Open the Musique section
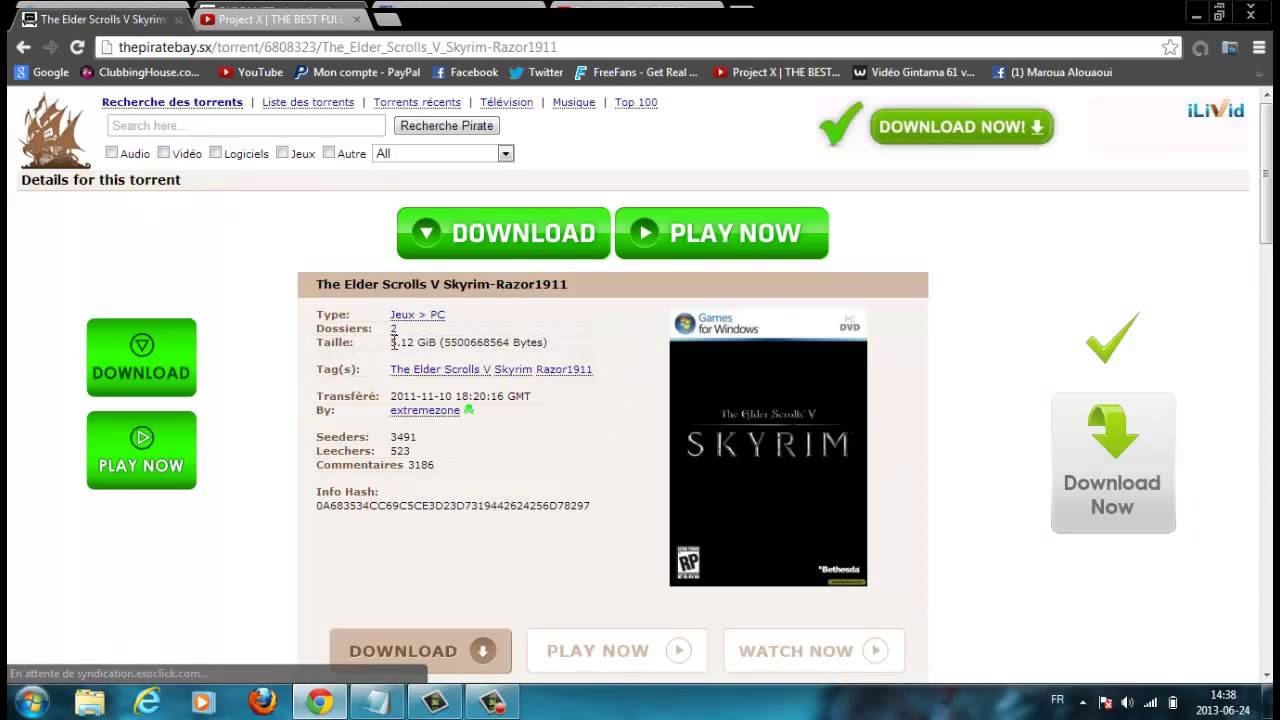1280x720 pixels. 574,102
